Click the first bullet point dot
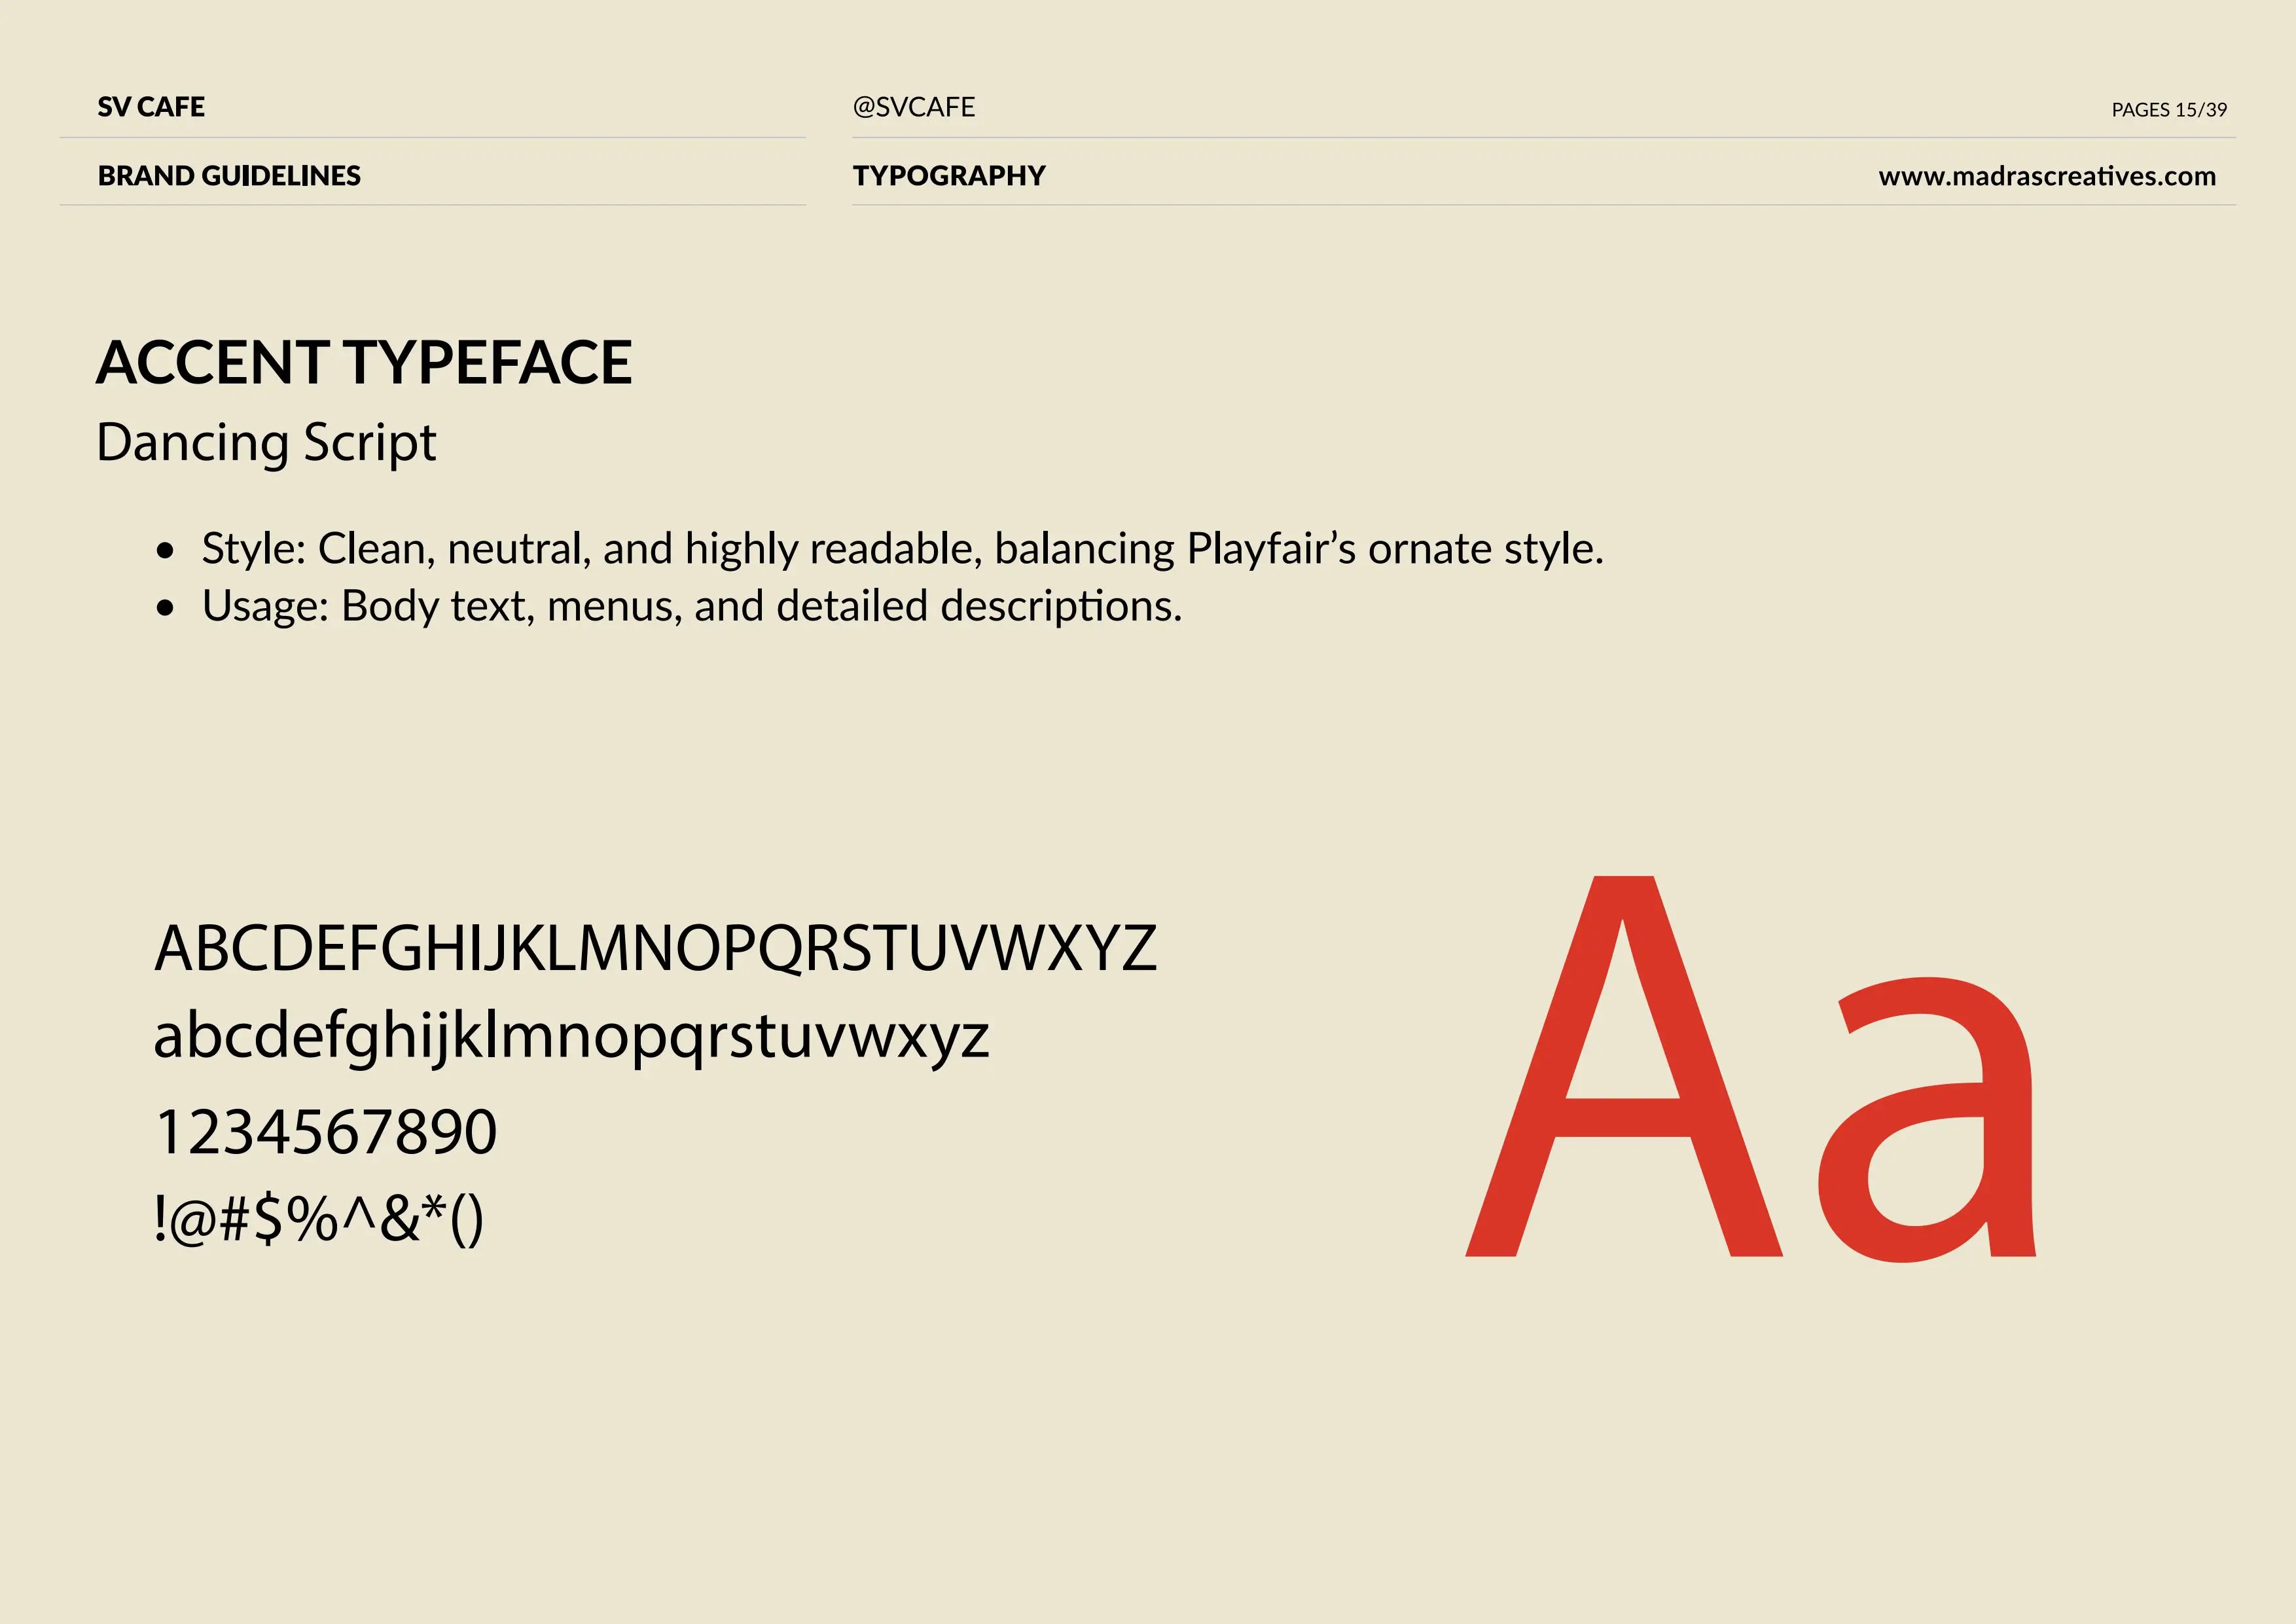Screen dimensions: 2296x1624 [x=165, y=551]
